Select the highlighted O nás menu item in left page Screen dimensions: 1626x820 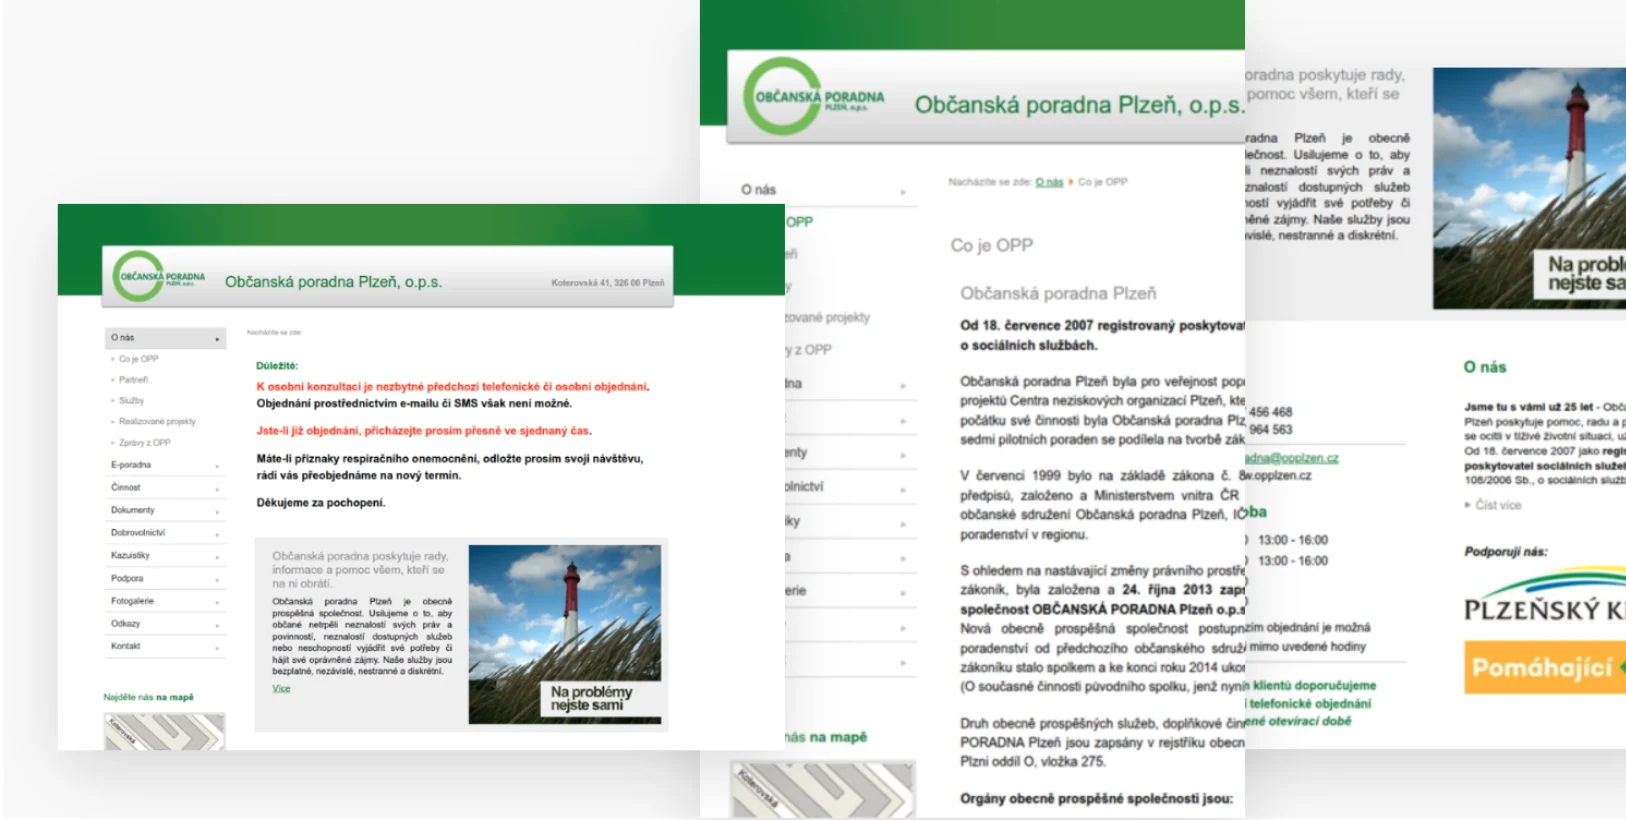165,338
